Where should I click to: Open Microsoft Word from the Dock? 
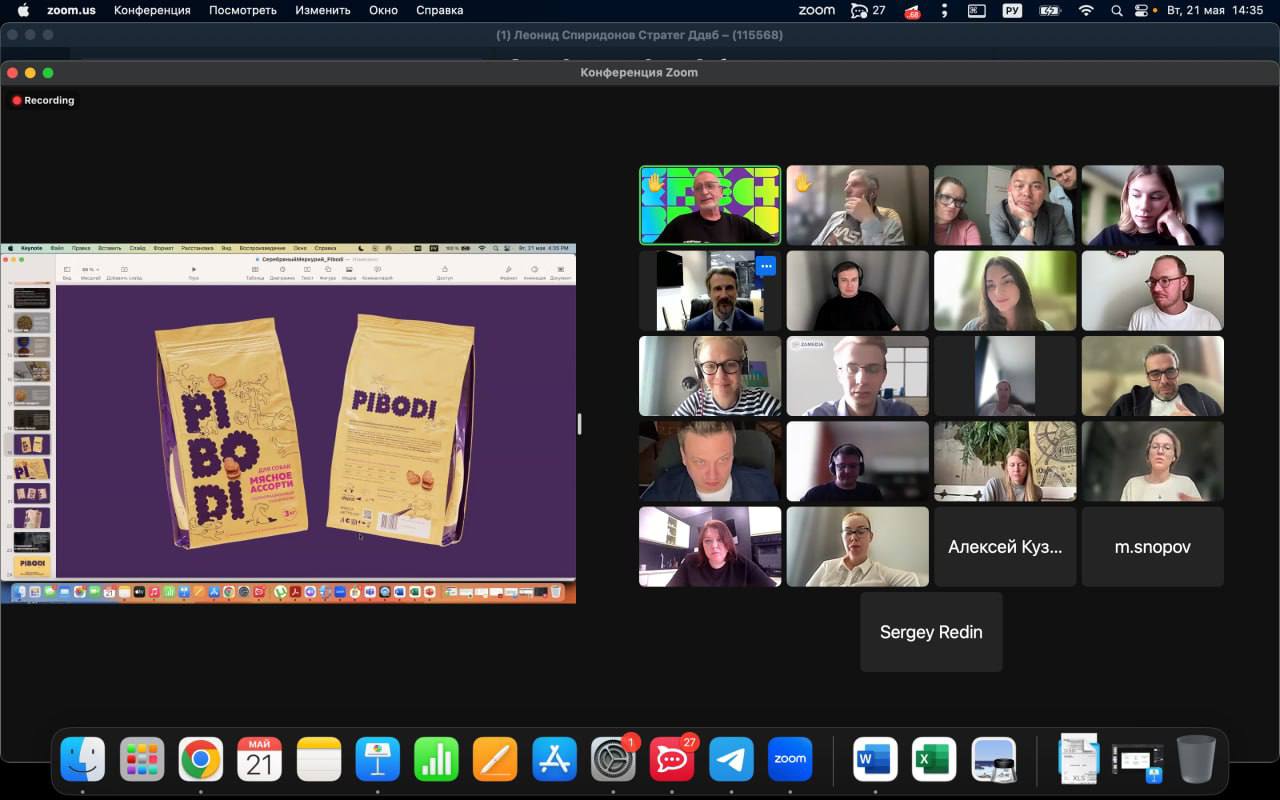point(875,760)
